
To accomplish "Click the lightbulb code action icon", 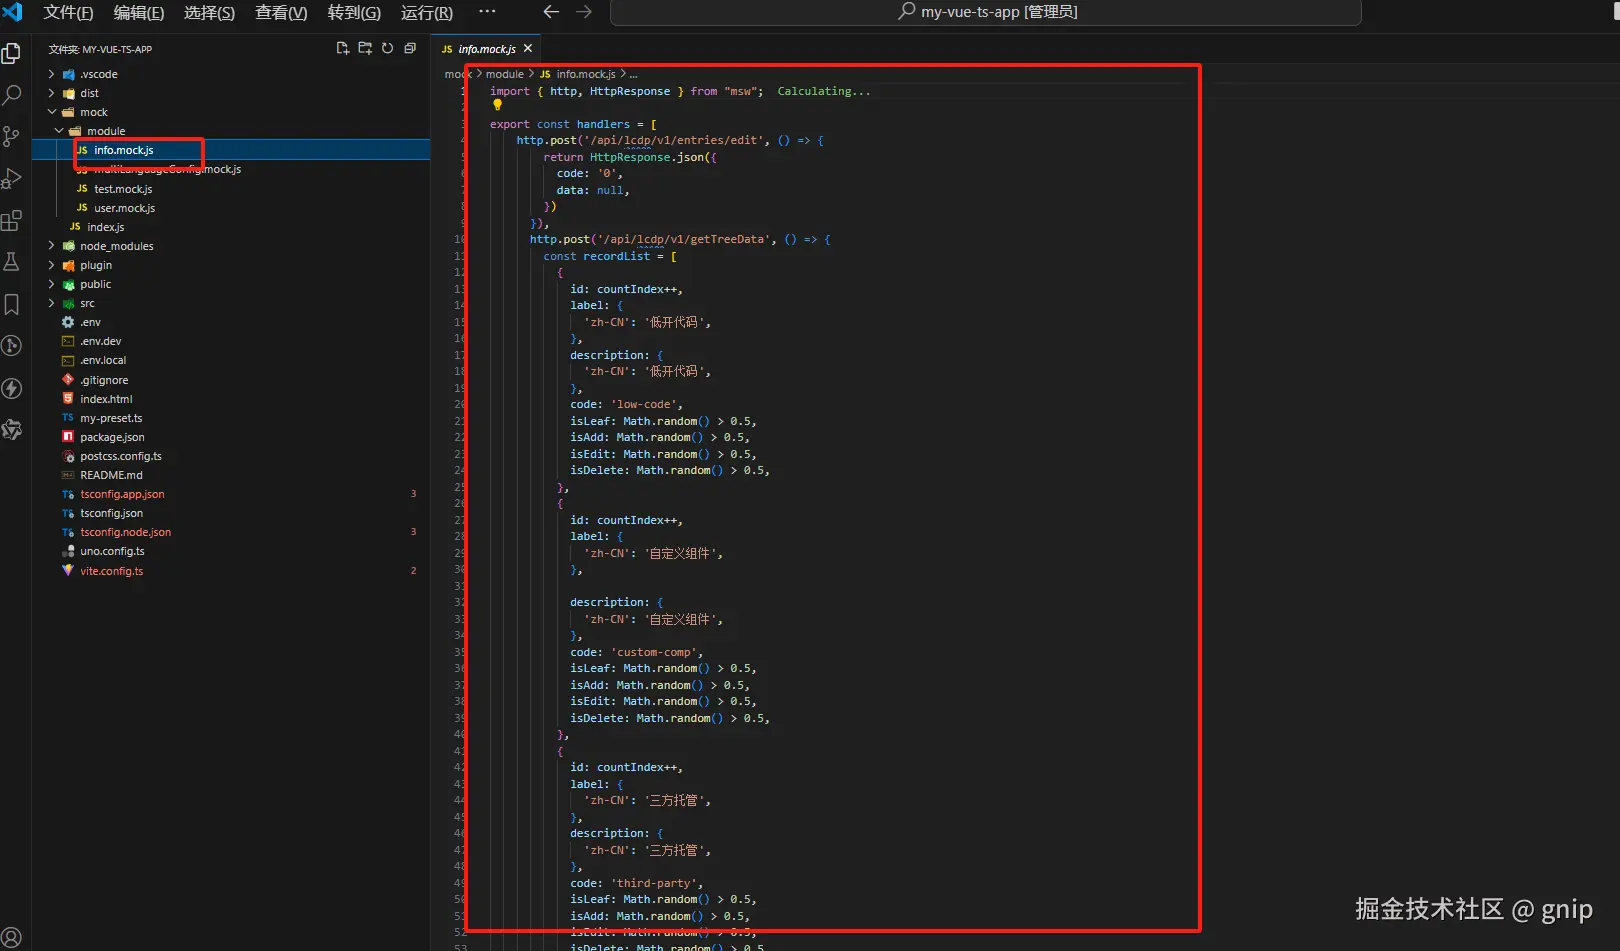I will (497, 105).
